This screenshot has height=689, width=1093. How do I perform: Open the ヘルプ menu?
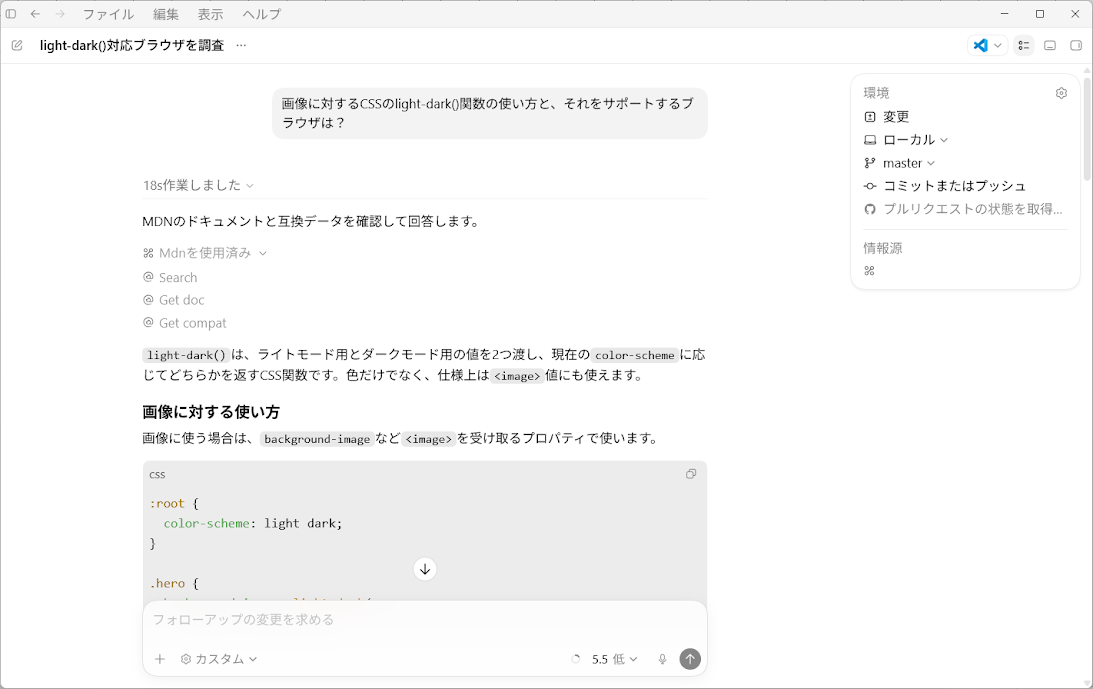point(262,14)
